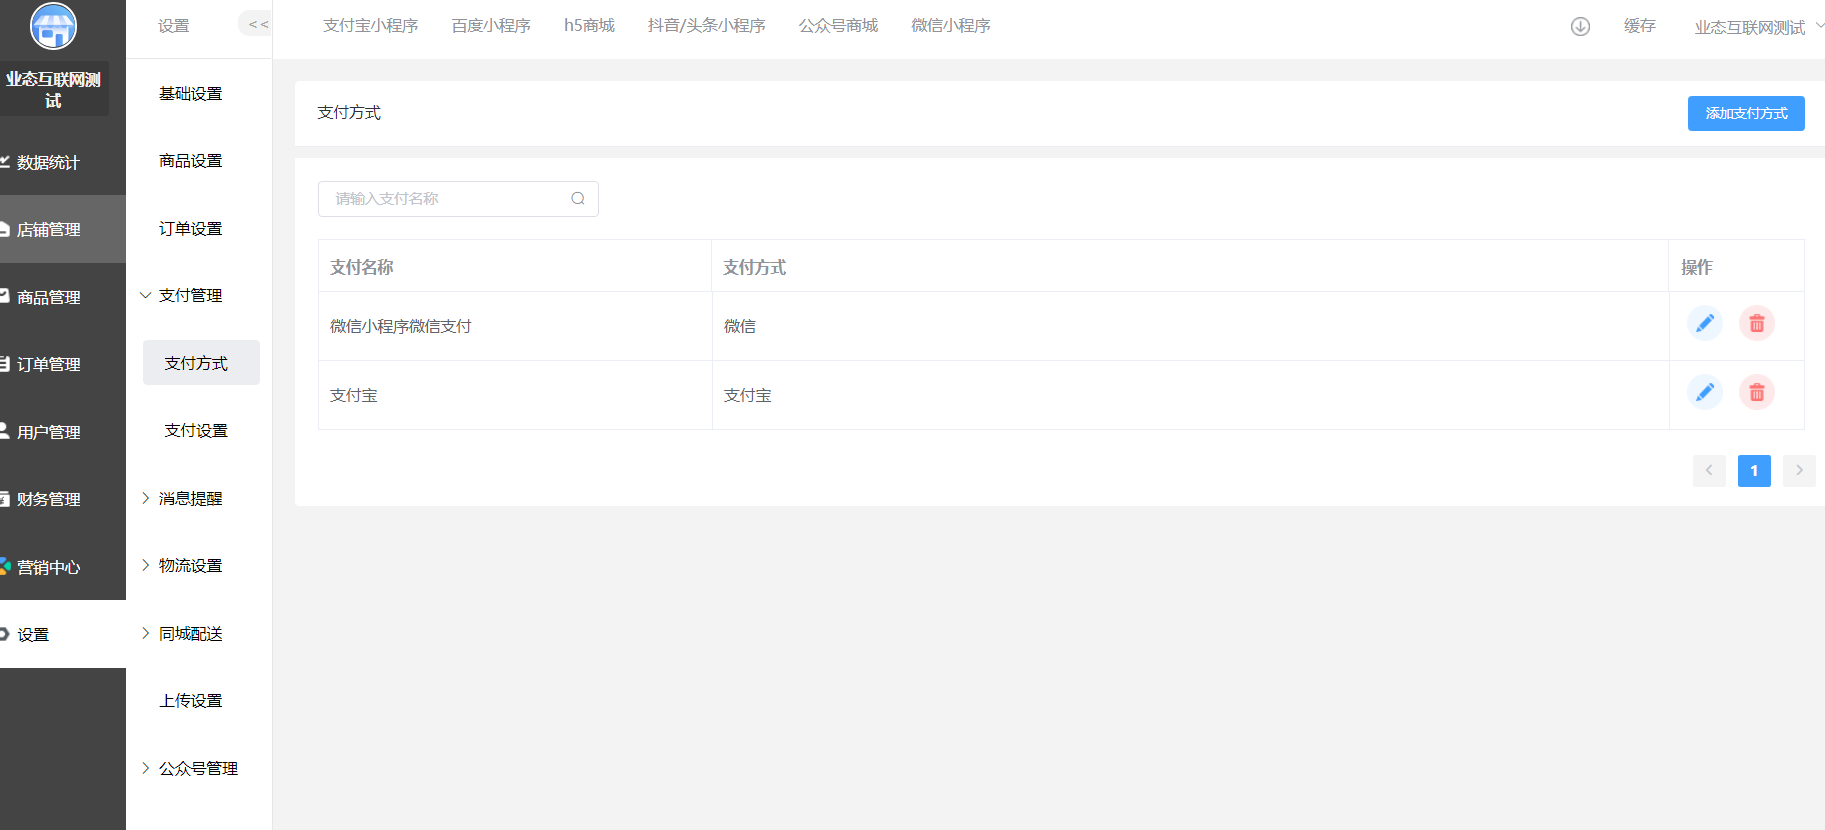Edit the 支付宝 payment row
Image resolution: width=1825 pixels, height=830 pixels.
coord(1705,392)
